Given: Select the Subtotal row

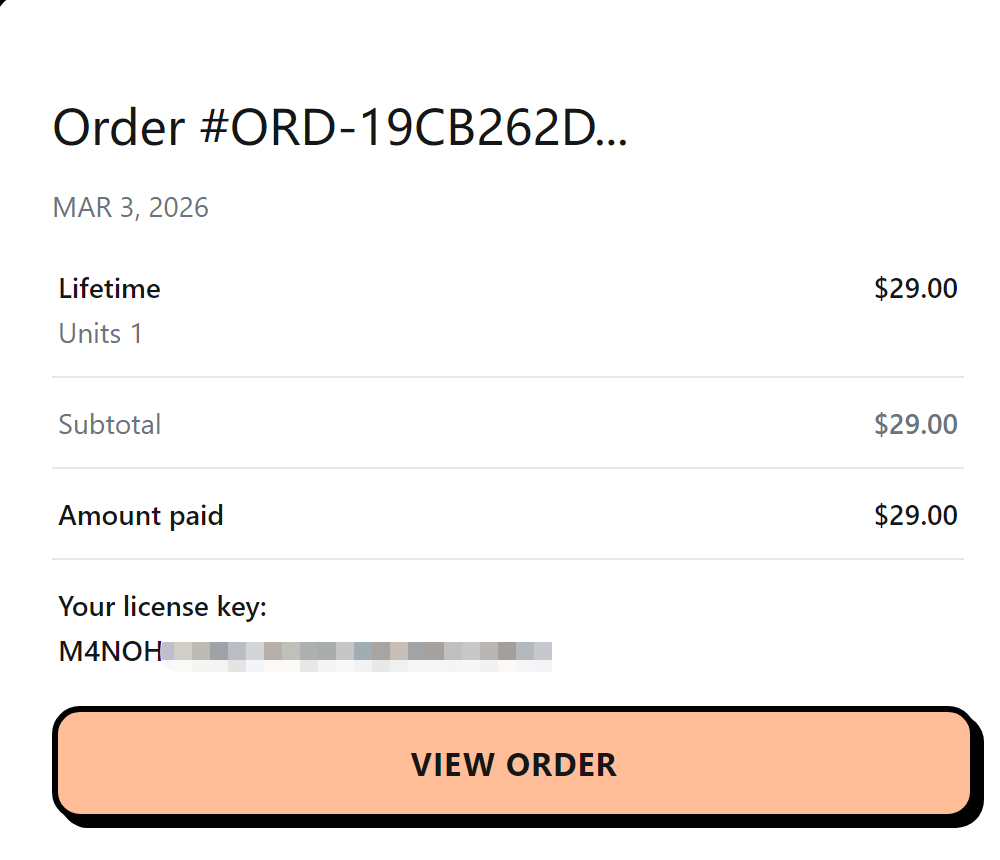Looking at the screenshot, I should [x=109, y=424].
